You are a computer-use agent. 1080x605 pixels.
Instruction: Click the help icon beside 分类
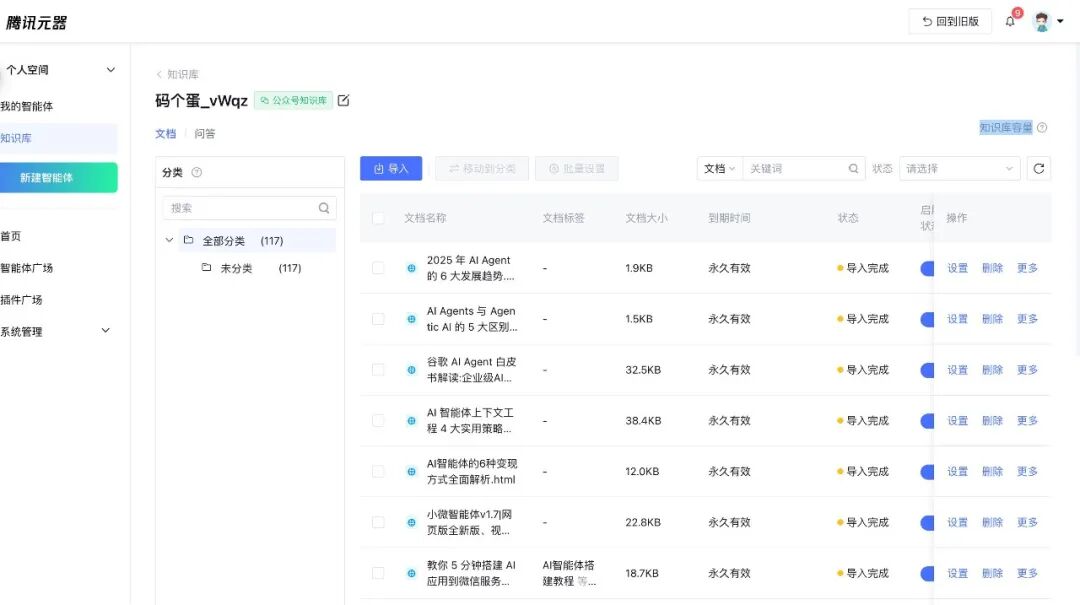click(x=196, y=172)
